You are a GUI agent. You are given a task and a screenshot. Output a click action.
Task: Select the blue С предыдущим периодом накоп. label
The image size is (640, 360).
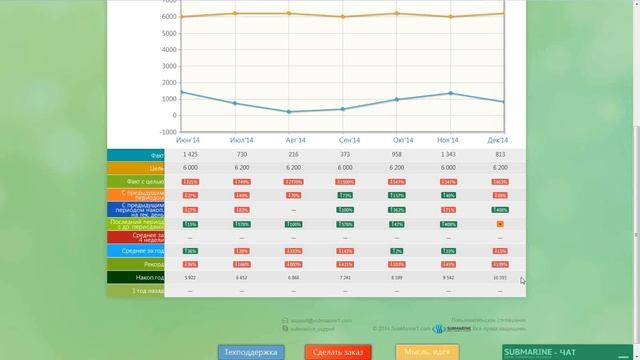136,209
